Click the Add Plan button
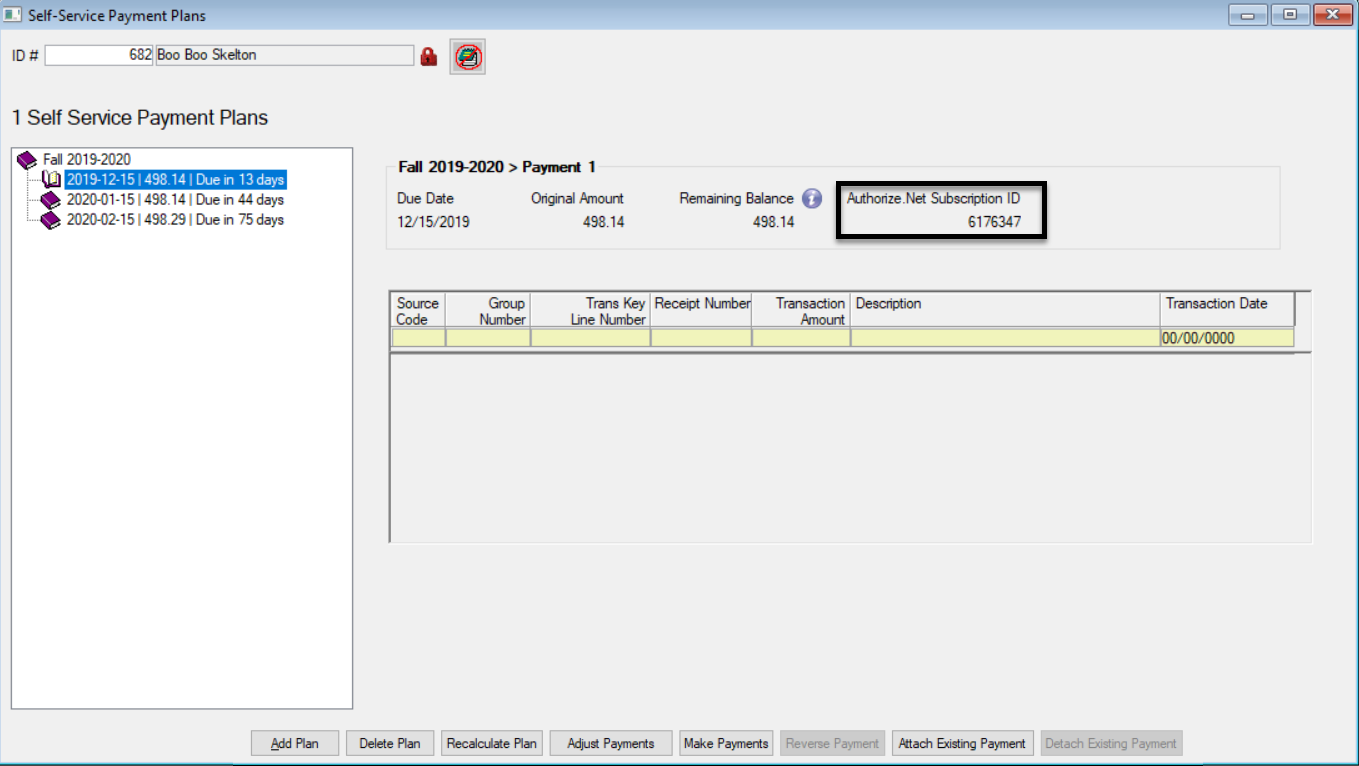 click(x=295, y=743)
